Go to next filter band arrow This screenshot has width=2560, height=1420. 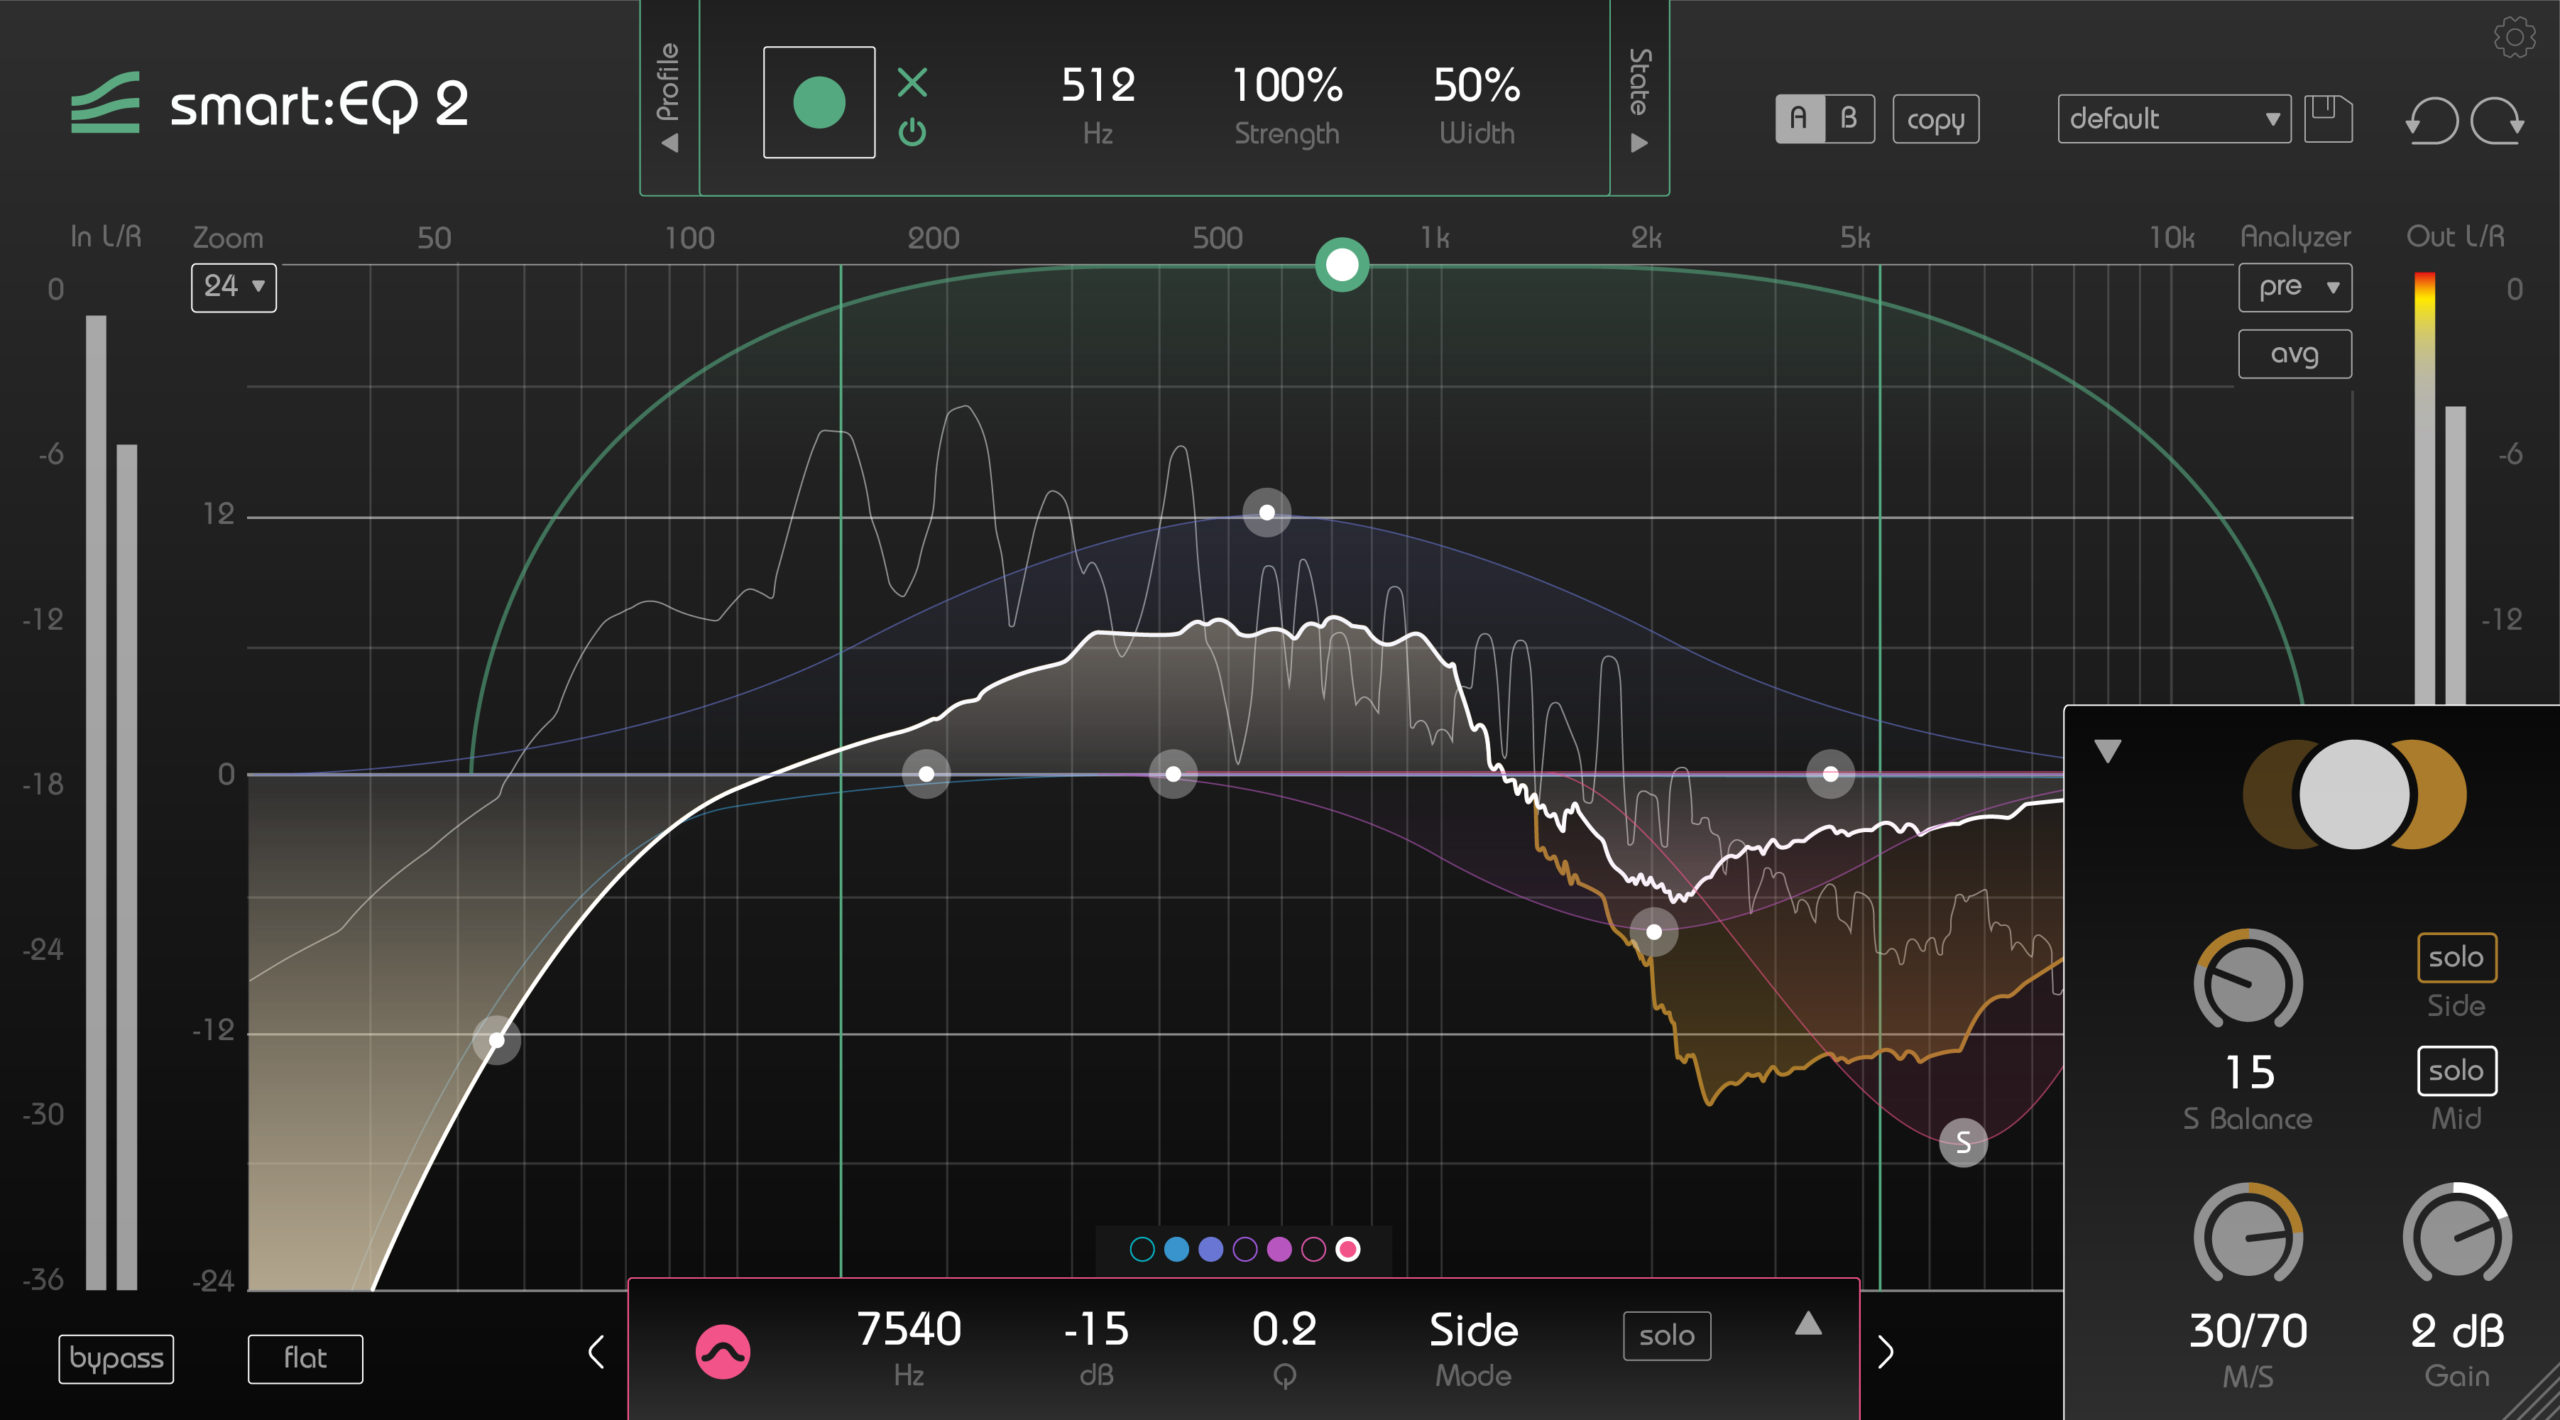(1886, 1352)
